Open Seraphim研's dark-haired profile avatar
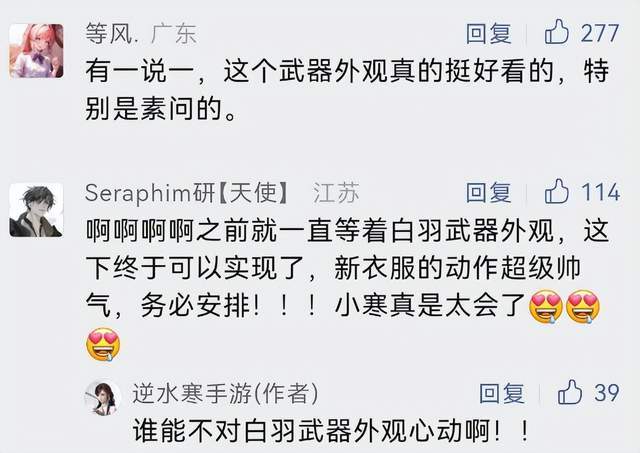This screenshot has height=453, width=640. point(36,210)
